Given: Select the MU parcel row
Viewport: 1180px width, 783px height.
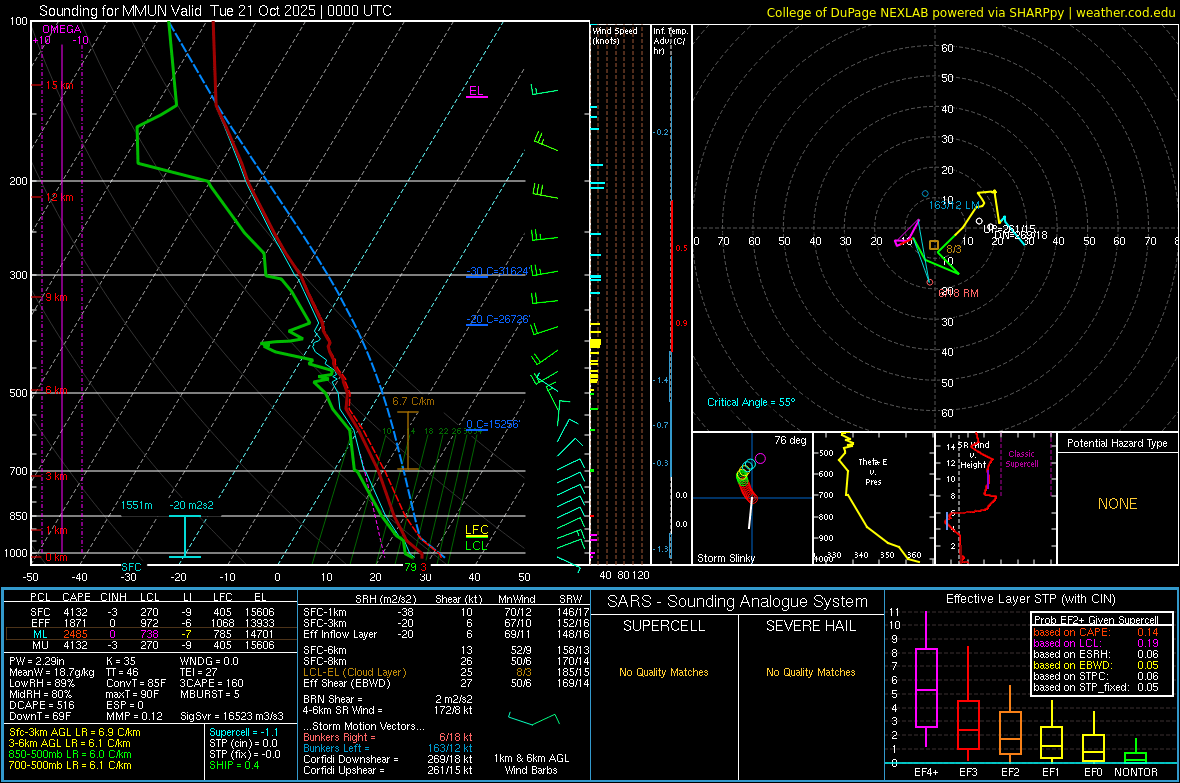Looking at the screenshot, I should (151, 645).
